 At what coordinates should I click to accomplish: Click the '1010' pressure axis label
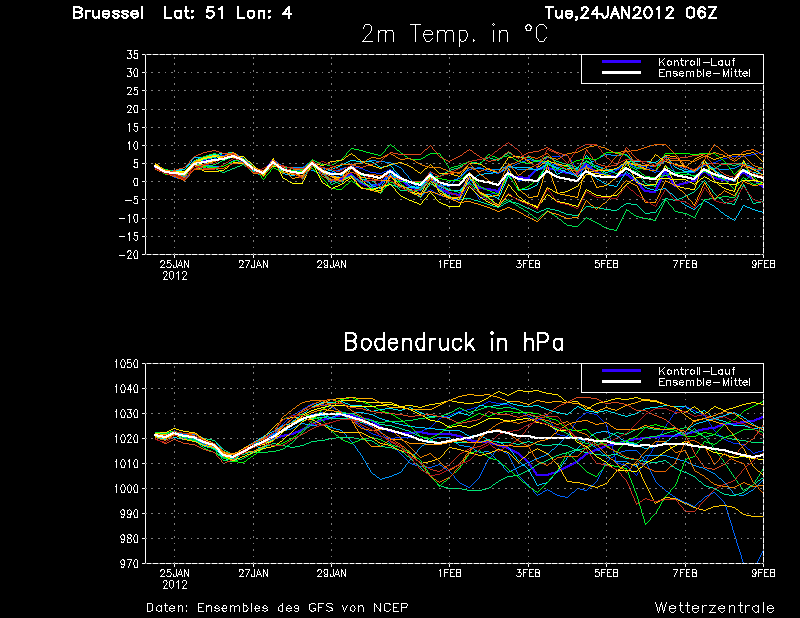(127, 464)
